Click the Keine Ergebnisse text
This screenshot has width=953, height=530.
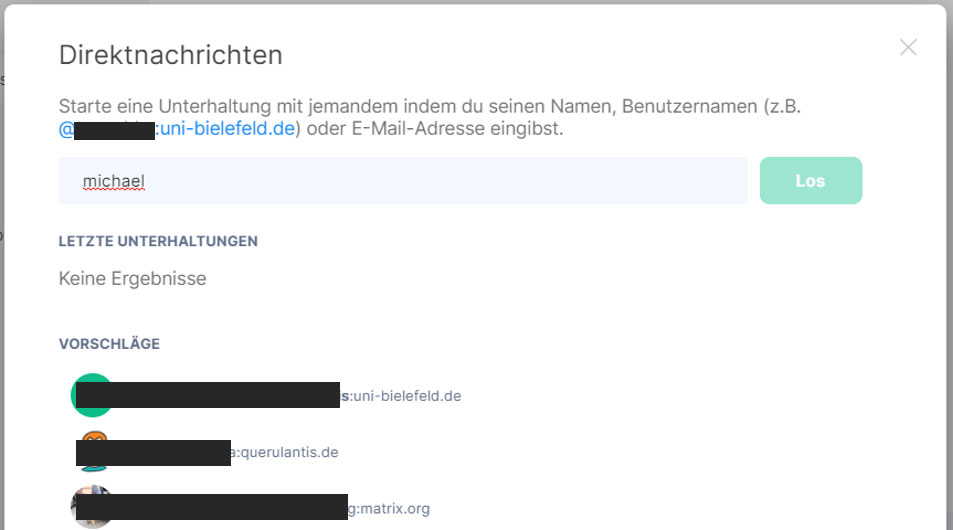132,278
